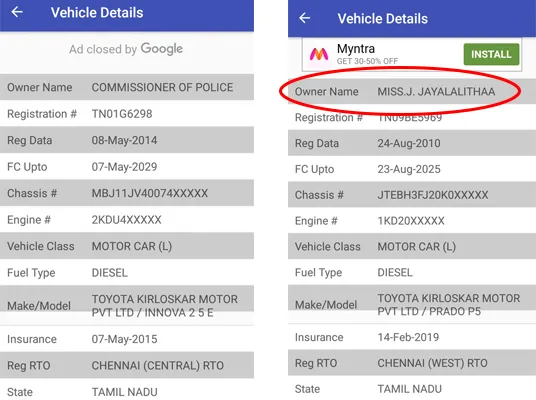Tap Reg Data 24-Aug-2010 row
The width and height of the screenshot is (536, 400).
(x=412, y=143)
